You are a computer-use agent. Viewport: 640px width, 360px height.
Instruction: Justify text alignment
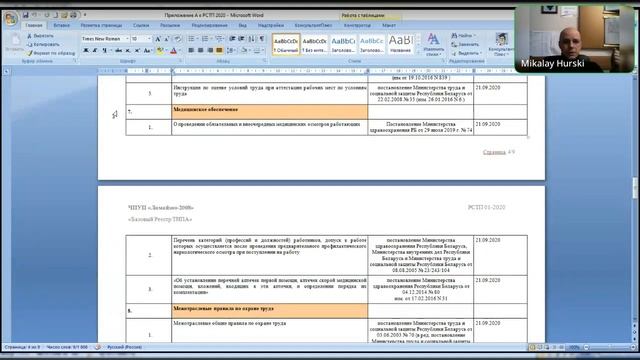[220, 51]
